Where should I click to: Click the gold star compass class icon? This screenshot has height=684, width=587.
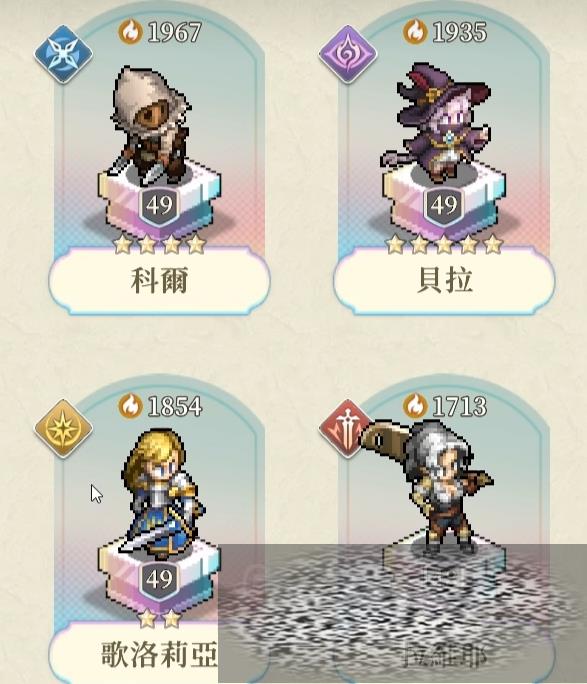point(63,428)
